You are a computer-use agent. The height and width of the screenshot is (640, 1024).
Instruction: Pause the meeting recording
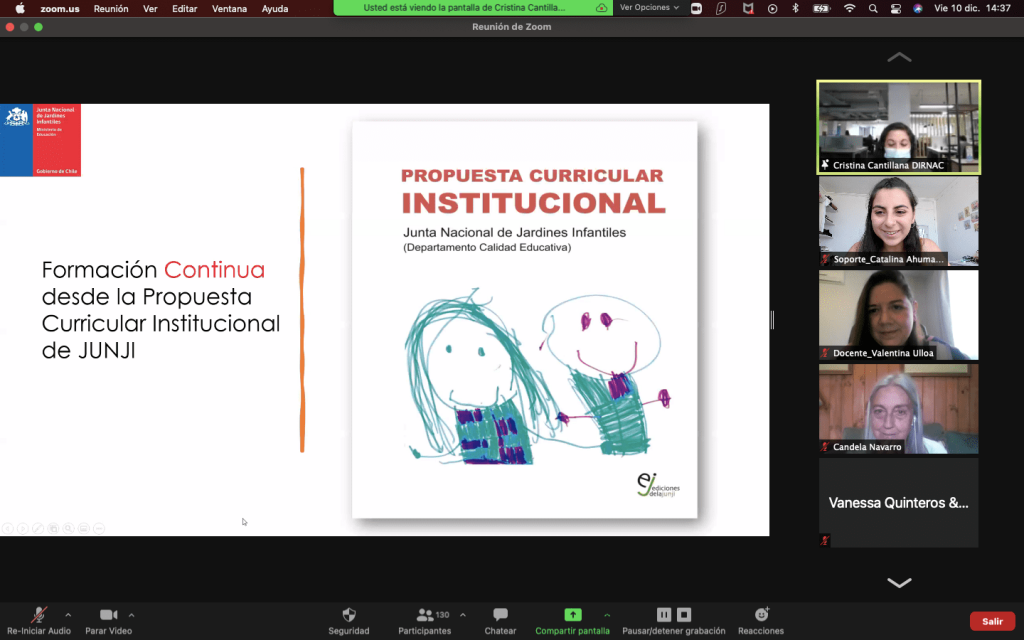click(664, 615)
